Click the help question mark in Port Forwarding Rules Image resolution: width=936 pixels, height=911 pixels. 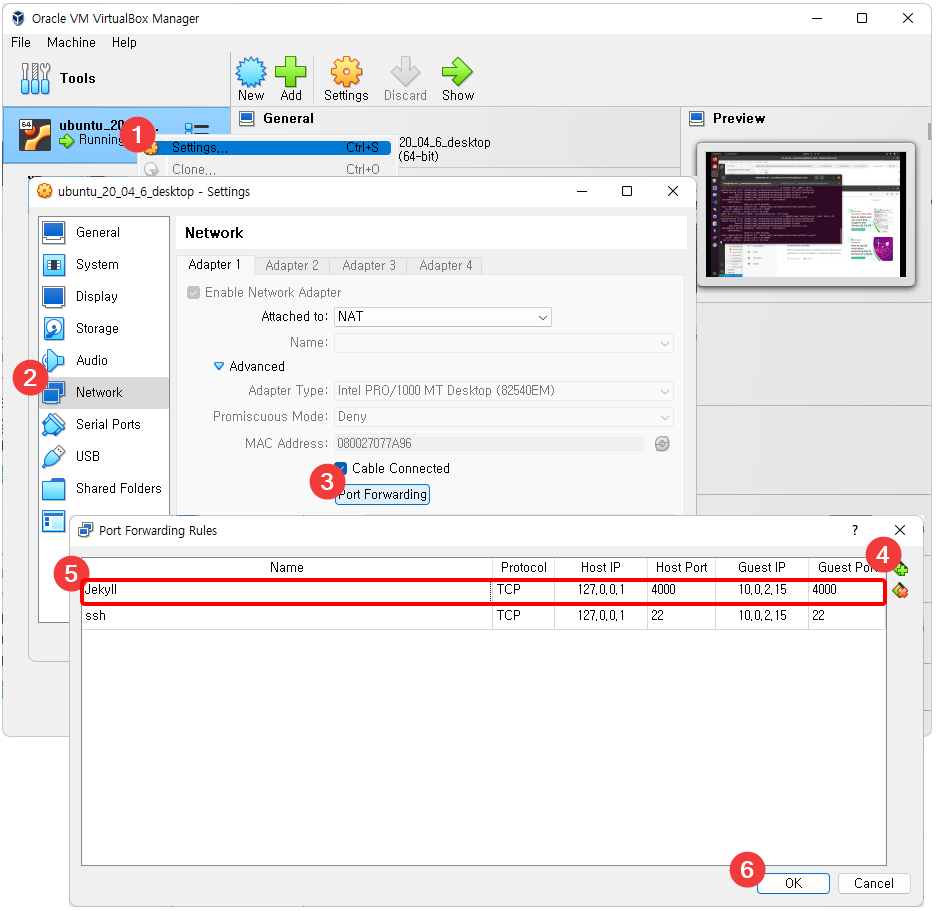pos(855,530)
